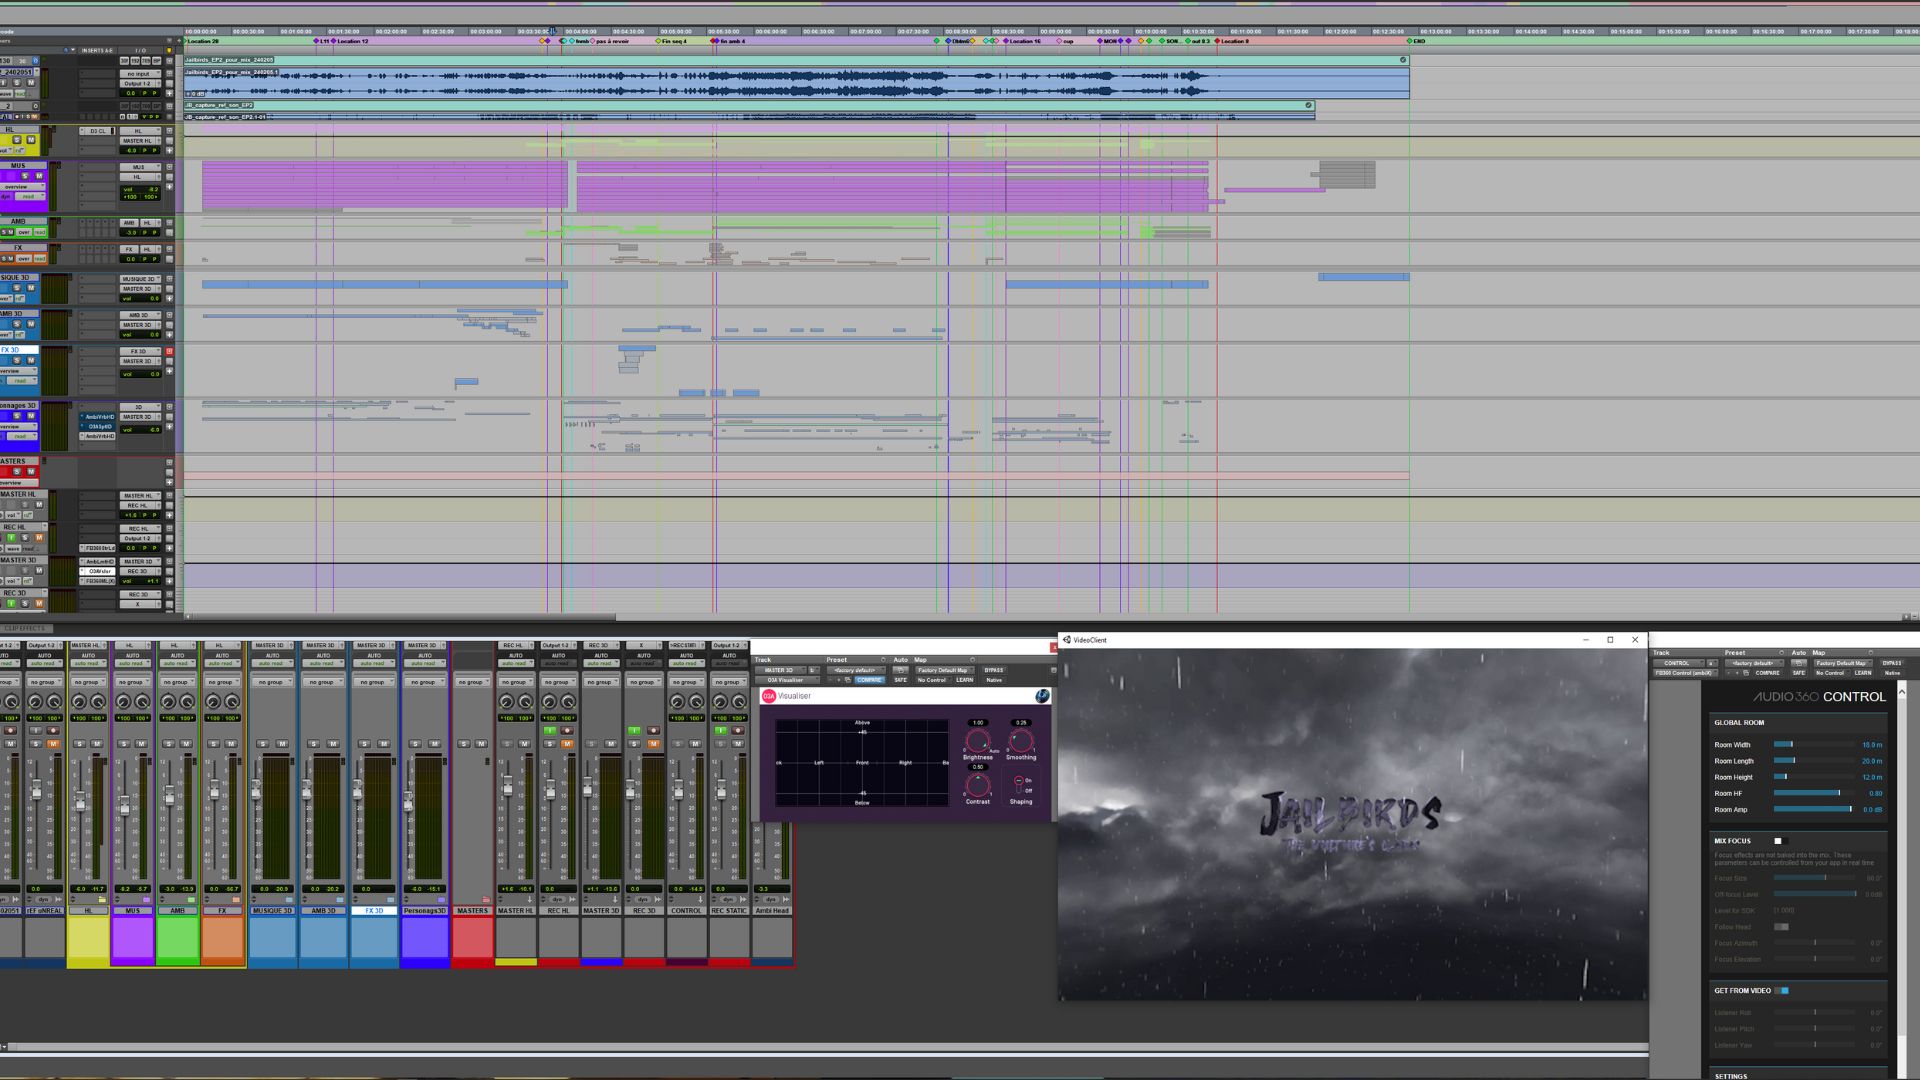Click the INSERTS A-E column header
This screenshot has width=1920, height=1080.
point(97,50)
